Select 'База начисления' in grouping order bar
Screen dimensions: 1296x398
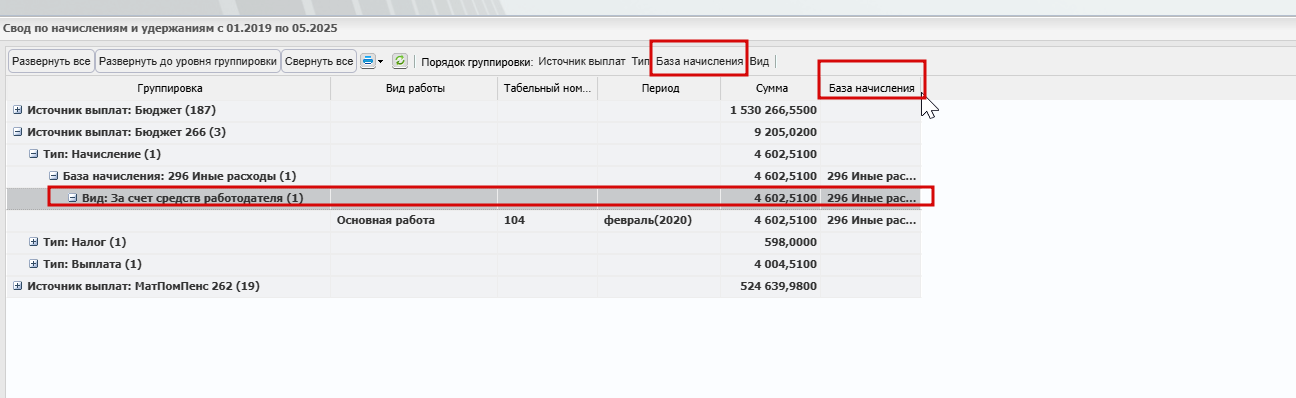click(x=699, y=61)
